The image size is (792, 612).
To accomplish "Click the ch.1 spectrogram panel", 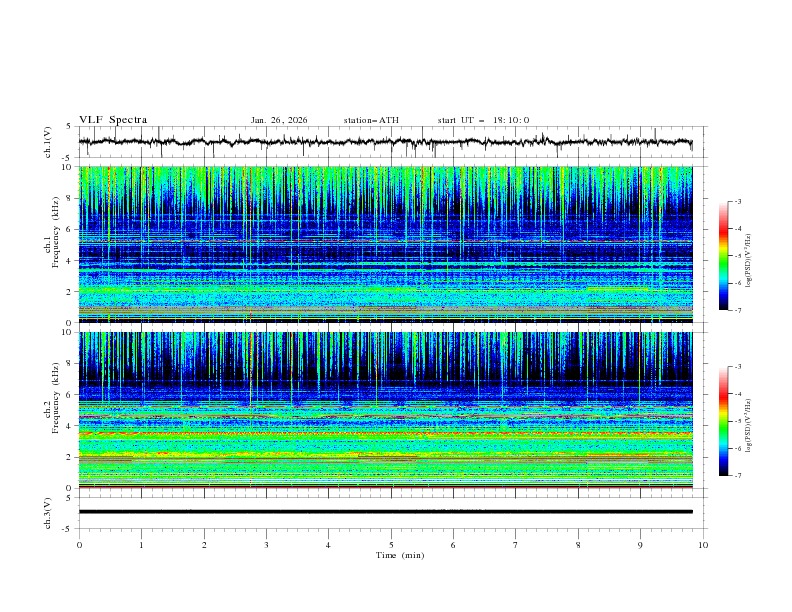I will 385,244.
